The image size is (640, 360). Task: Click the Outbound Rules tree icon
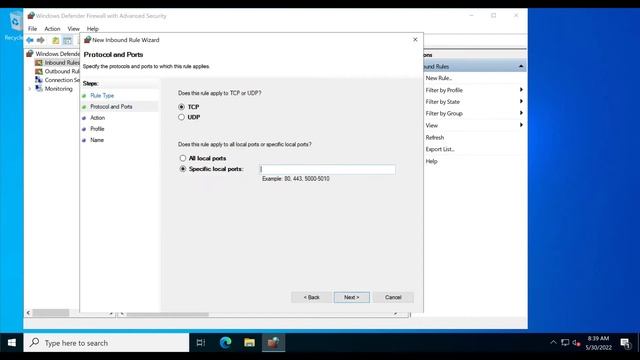click(39, 71)
